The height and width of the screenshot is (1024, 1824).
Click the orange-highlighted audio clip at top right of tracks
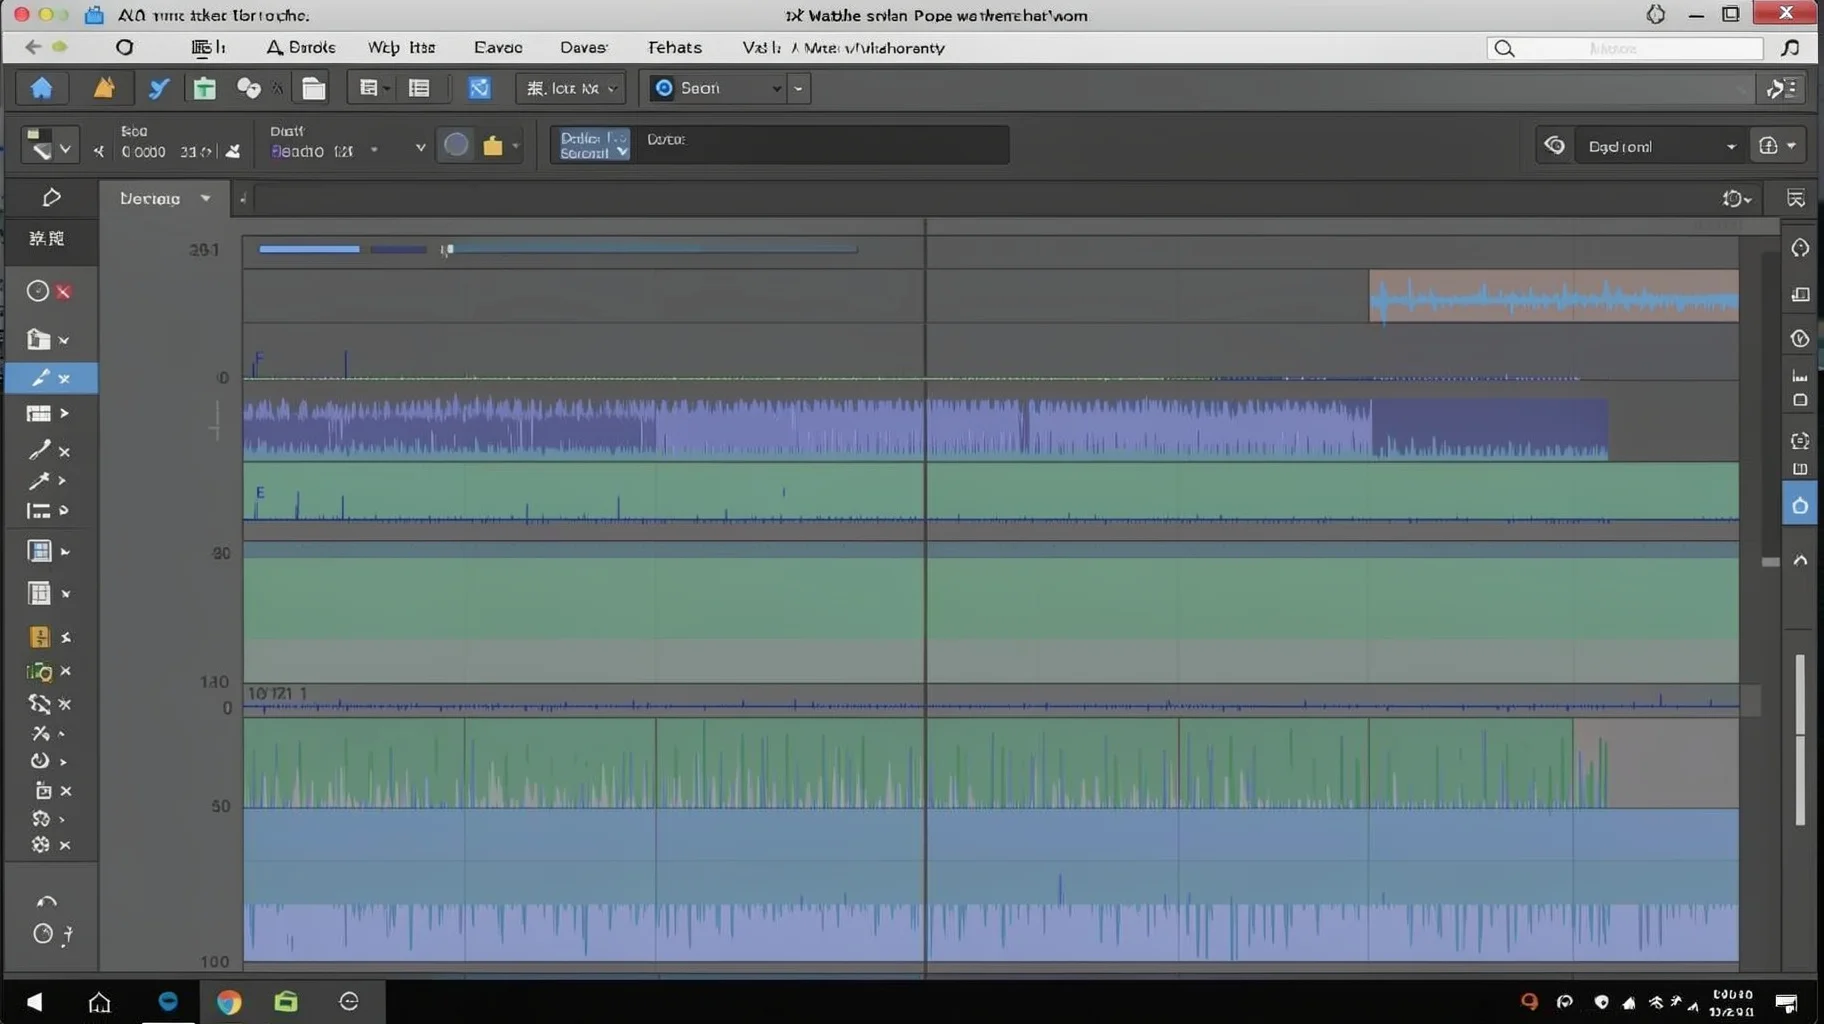click(1553, 296)
